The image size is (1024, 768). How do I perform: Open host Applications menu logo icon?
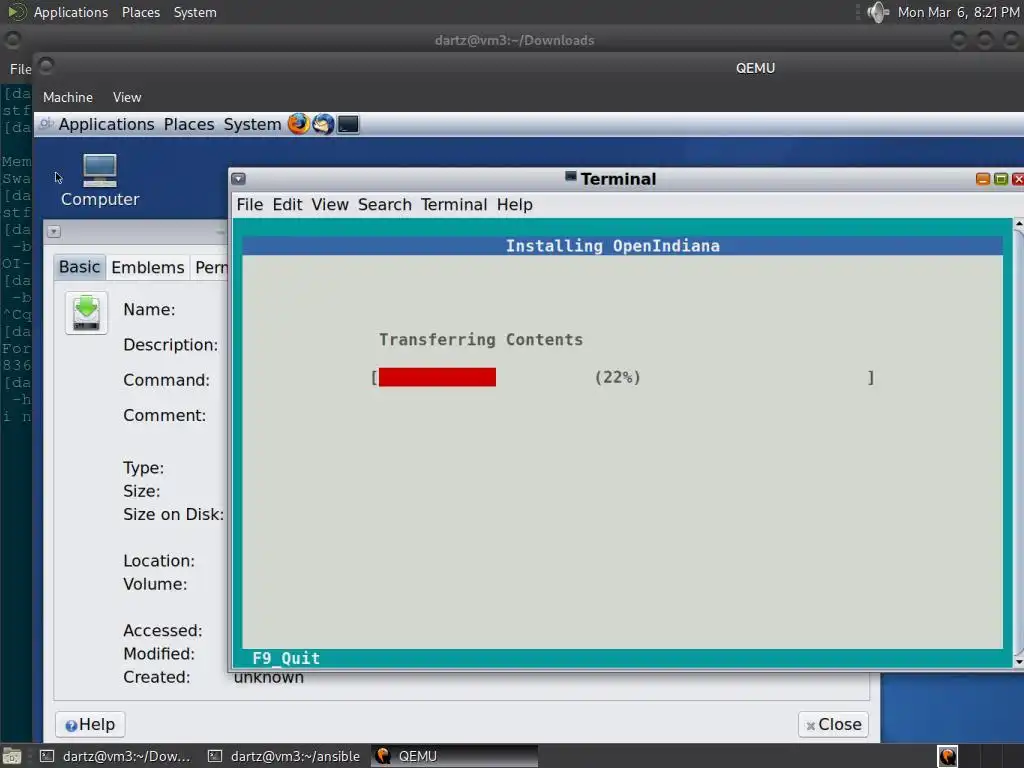tap(16, 12)
